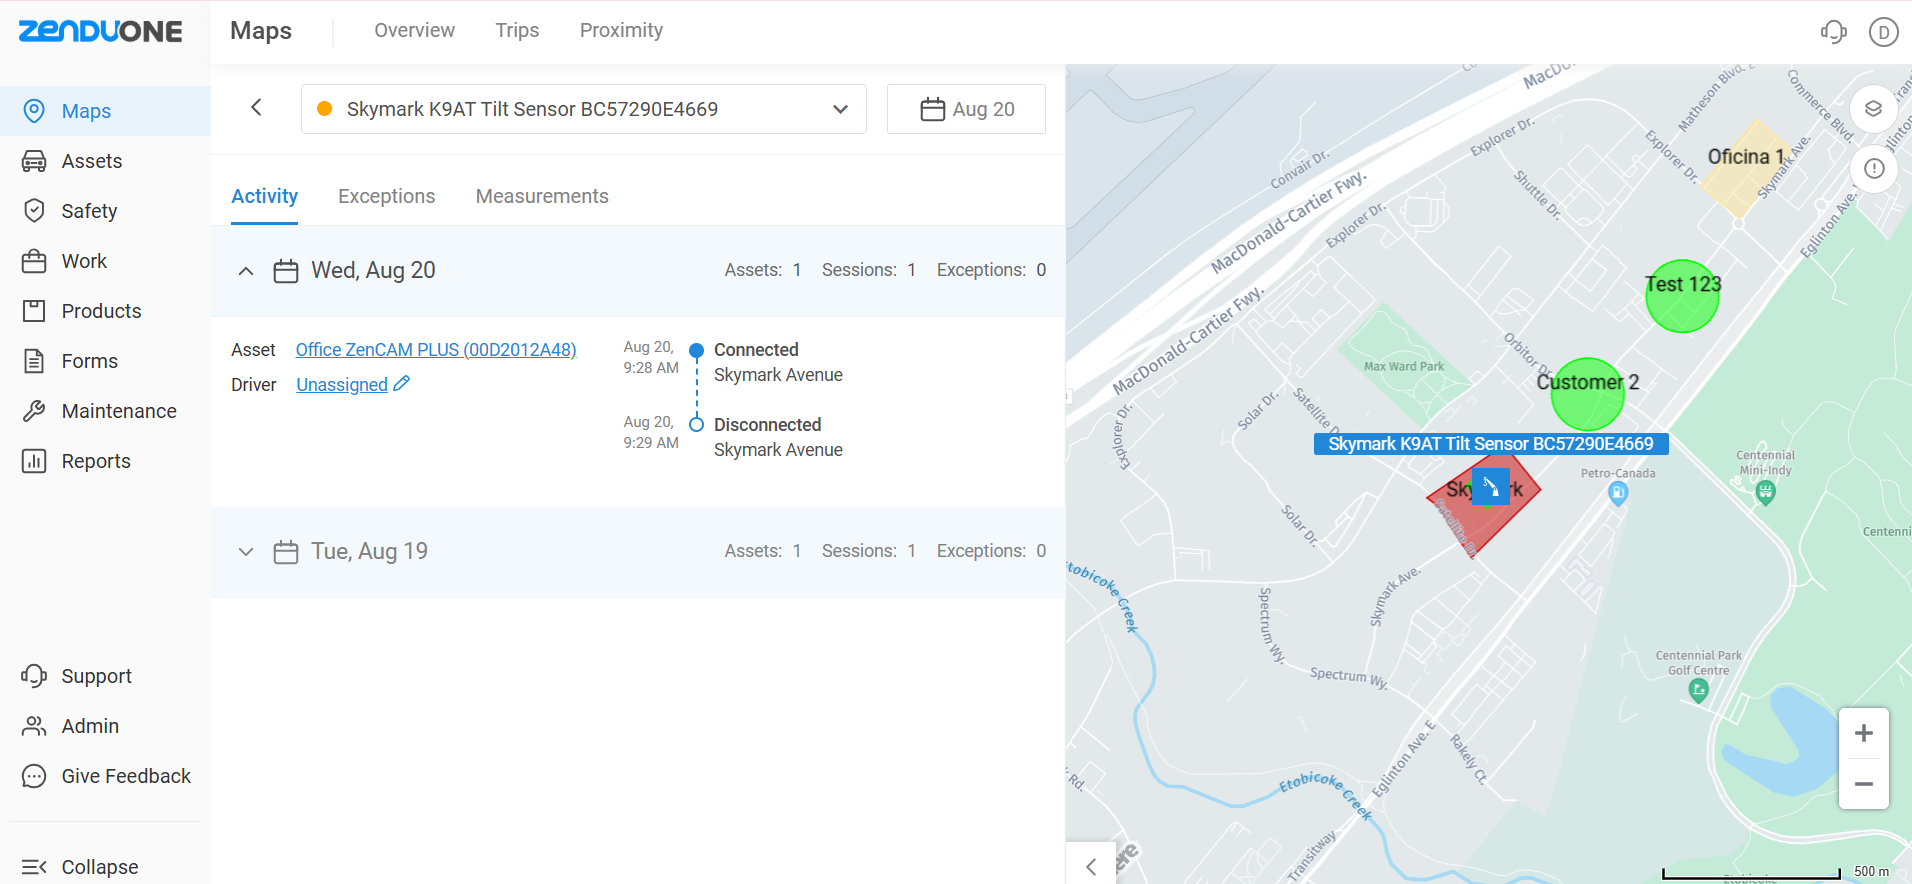Navigate to Products

105,311
